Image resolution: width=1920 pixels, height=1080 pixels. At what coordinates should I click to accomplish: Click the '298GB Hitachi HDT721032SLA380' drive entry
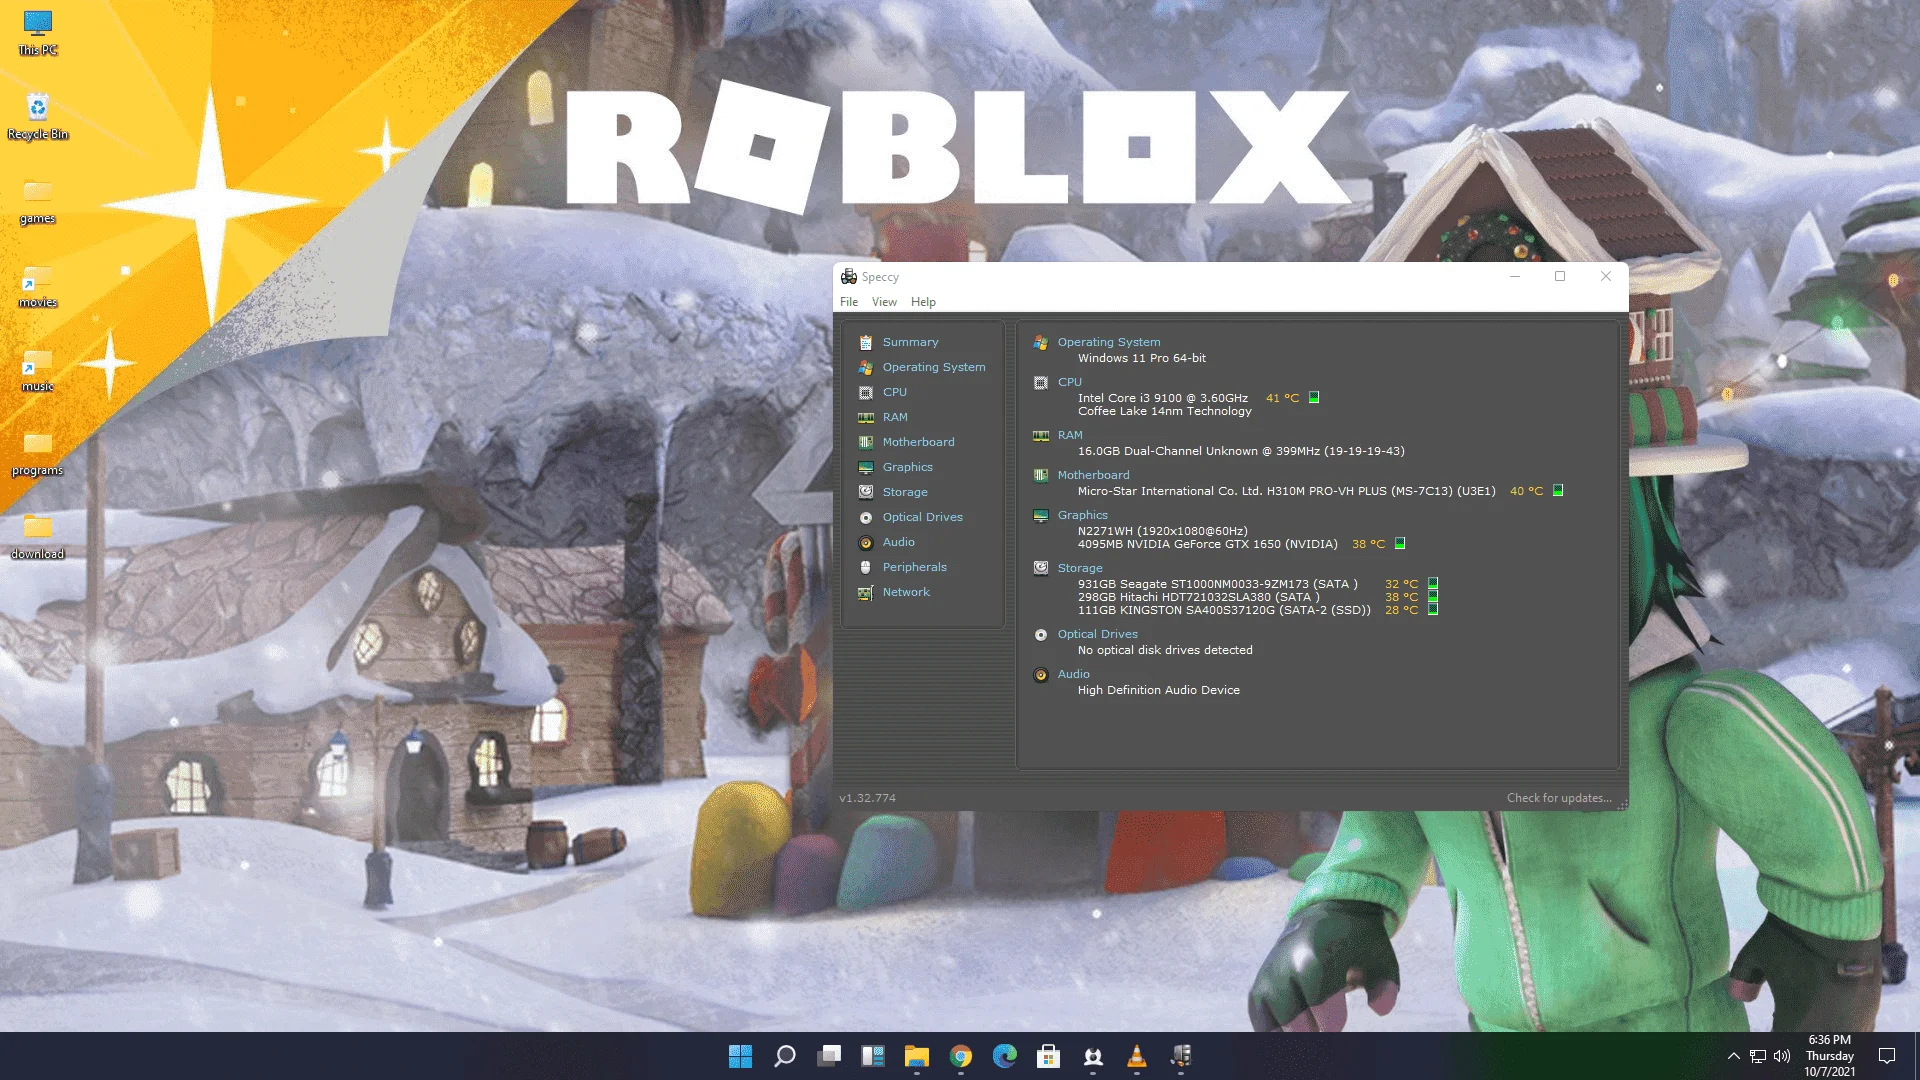[1198, 597]
